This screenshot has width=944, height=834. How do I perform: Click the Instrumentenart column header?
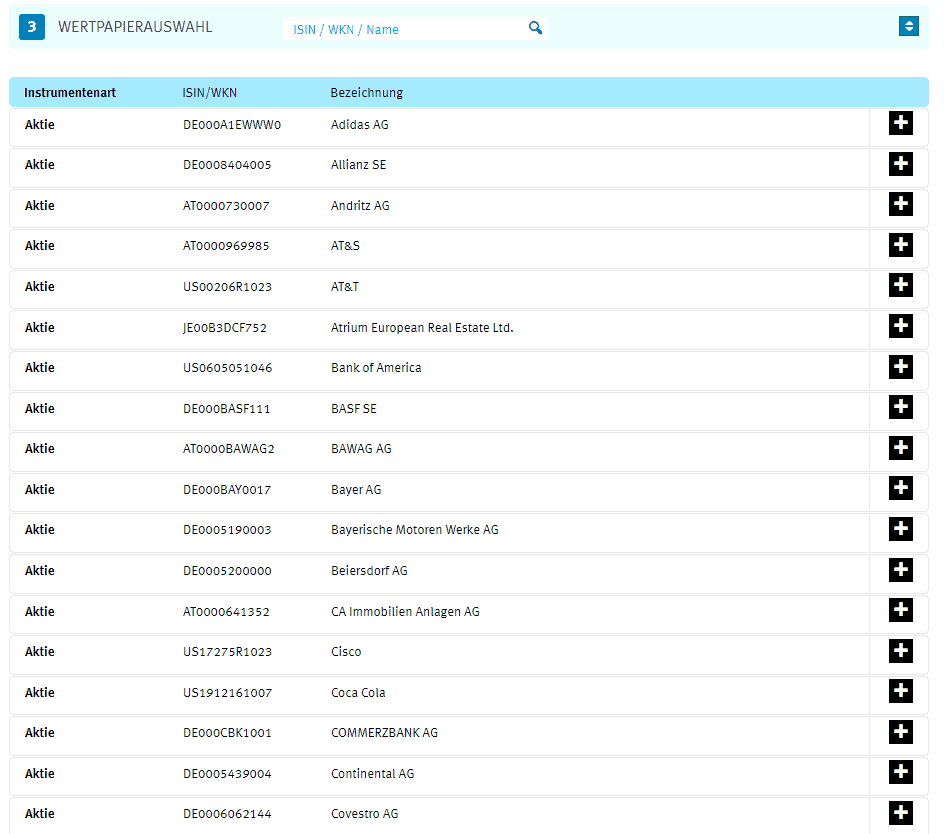(70, 93)
